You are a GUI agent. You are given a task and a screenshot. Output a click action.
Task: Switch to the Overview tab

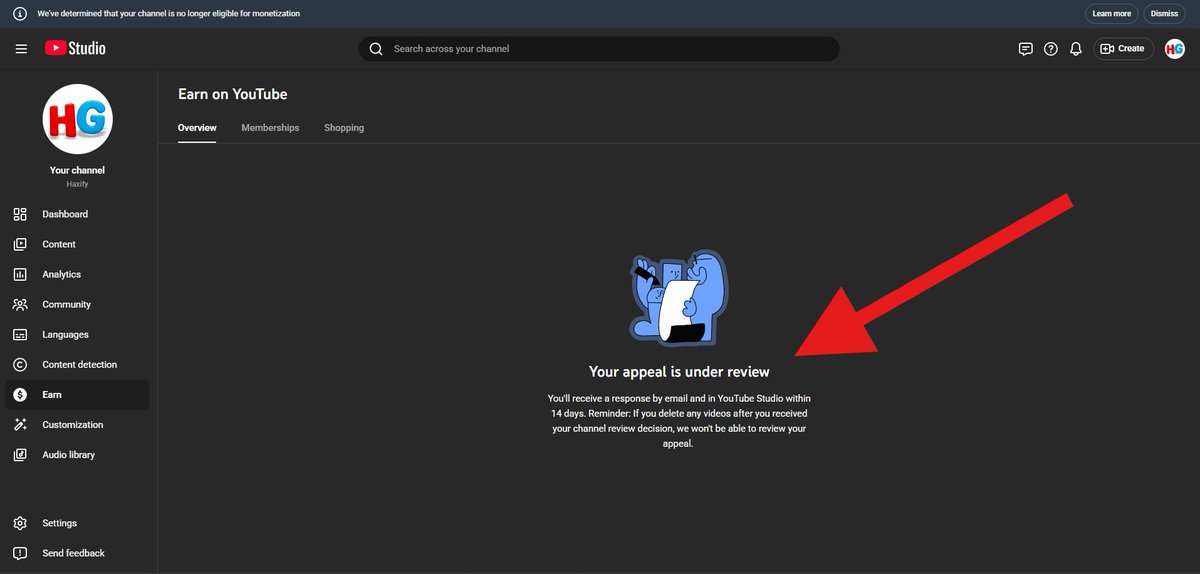point(197,128)
